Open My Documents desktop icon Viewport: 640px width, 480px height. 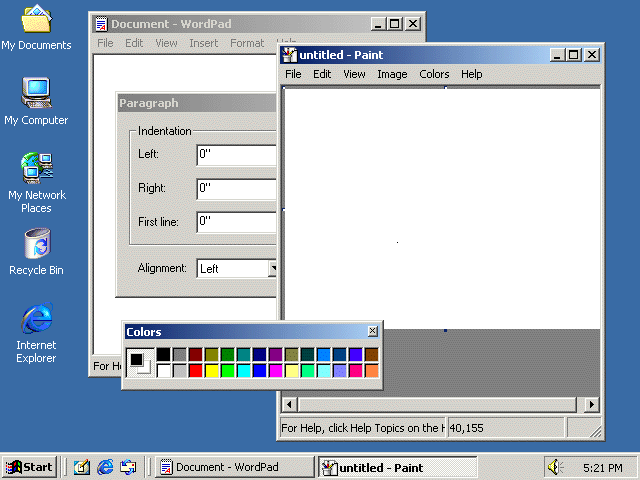click(x=36, y=28)
